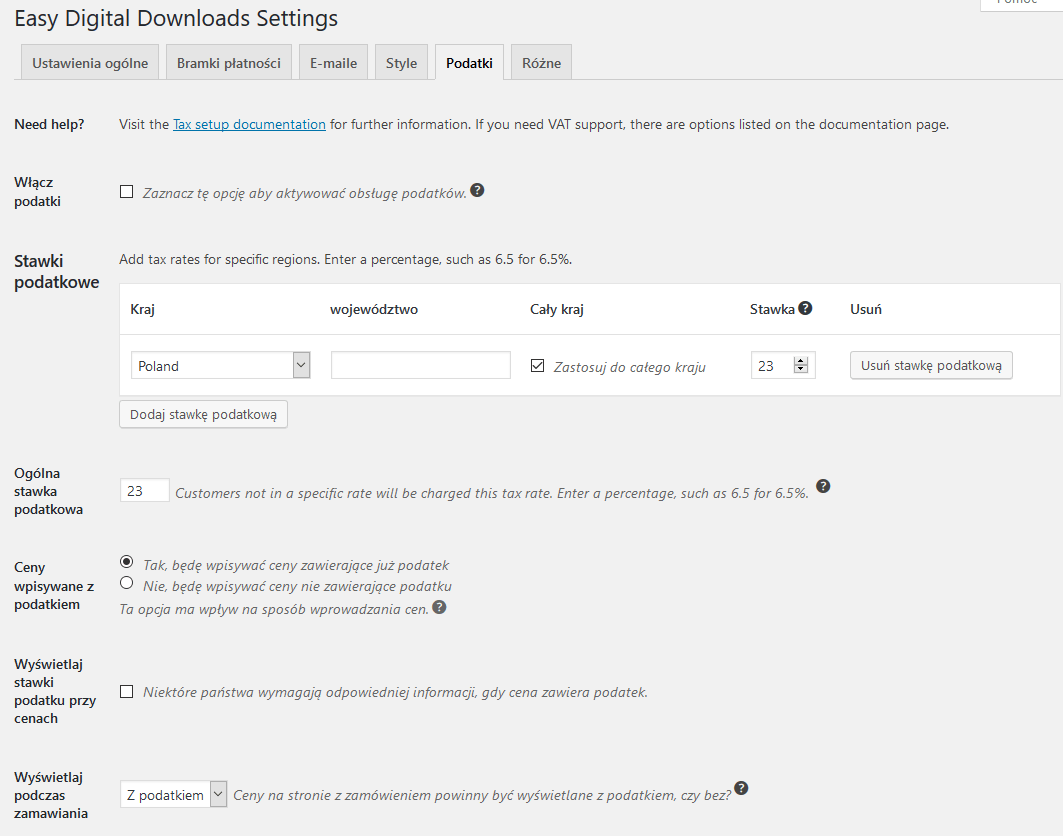Decrease the Poland tax rate with down arrow
The image size is (1063, 836).
[x=800, y=370]
